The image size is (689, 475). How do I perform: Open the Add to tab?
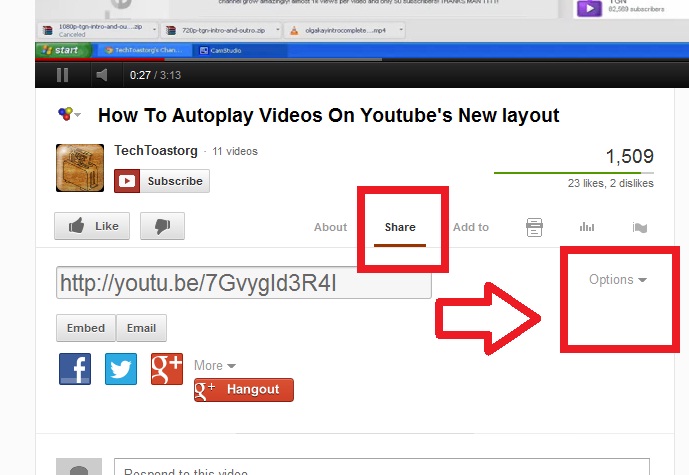pyautogui.click(x=471, y=227)
